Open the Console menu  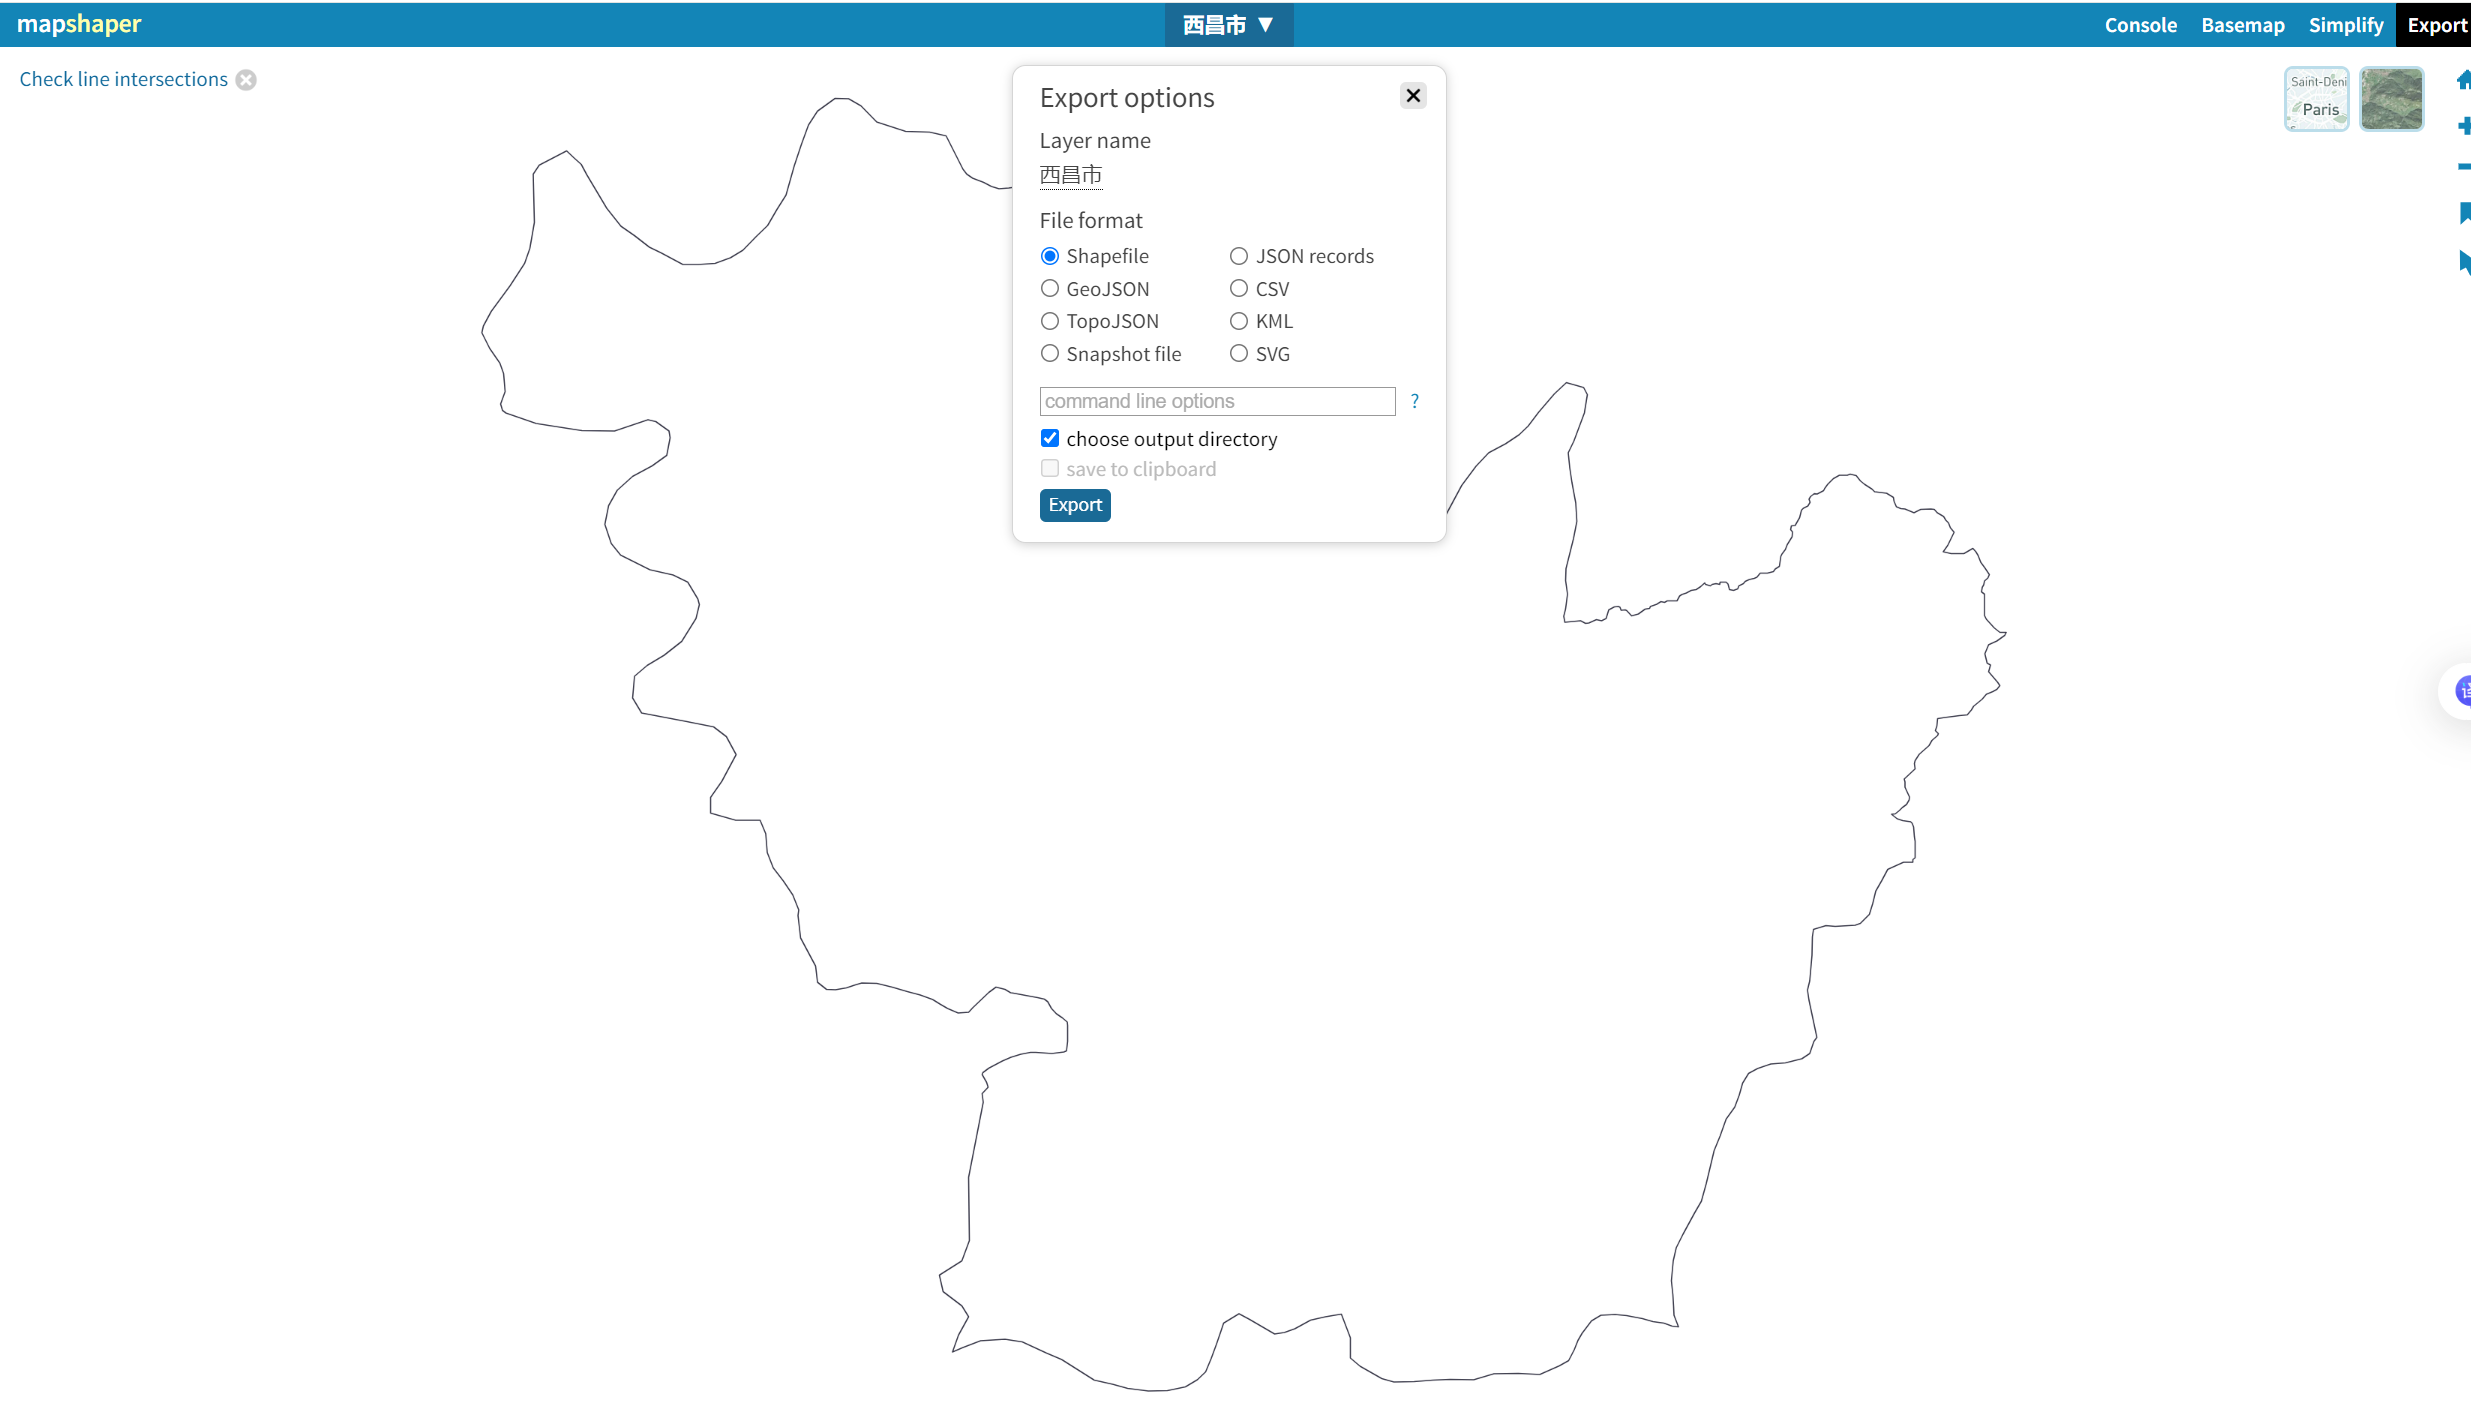click(2140, 25)
